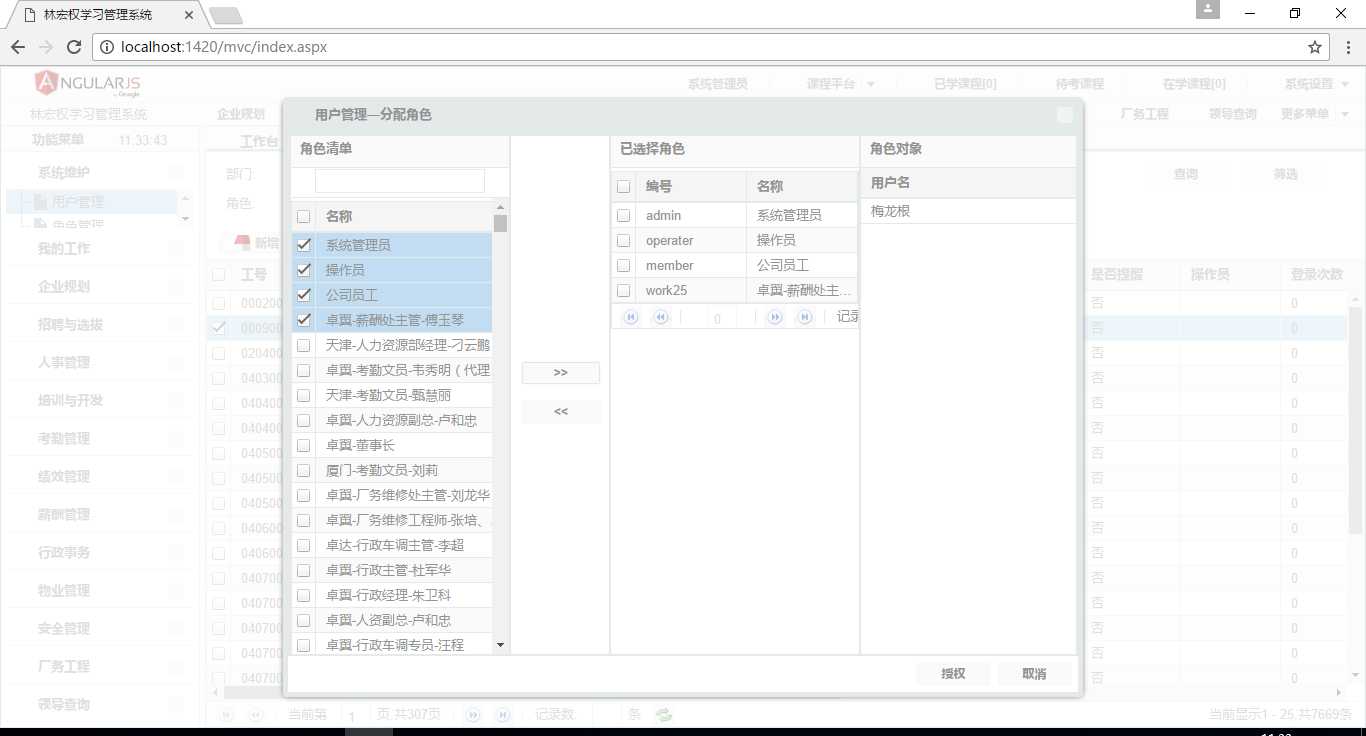
Task: Open the 领导查询 top menu item
Action: point(1233,114)
